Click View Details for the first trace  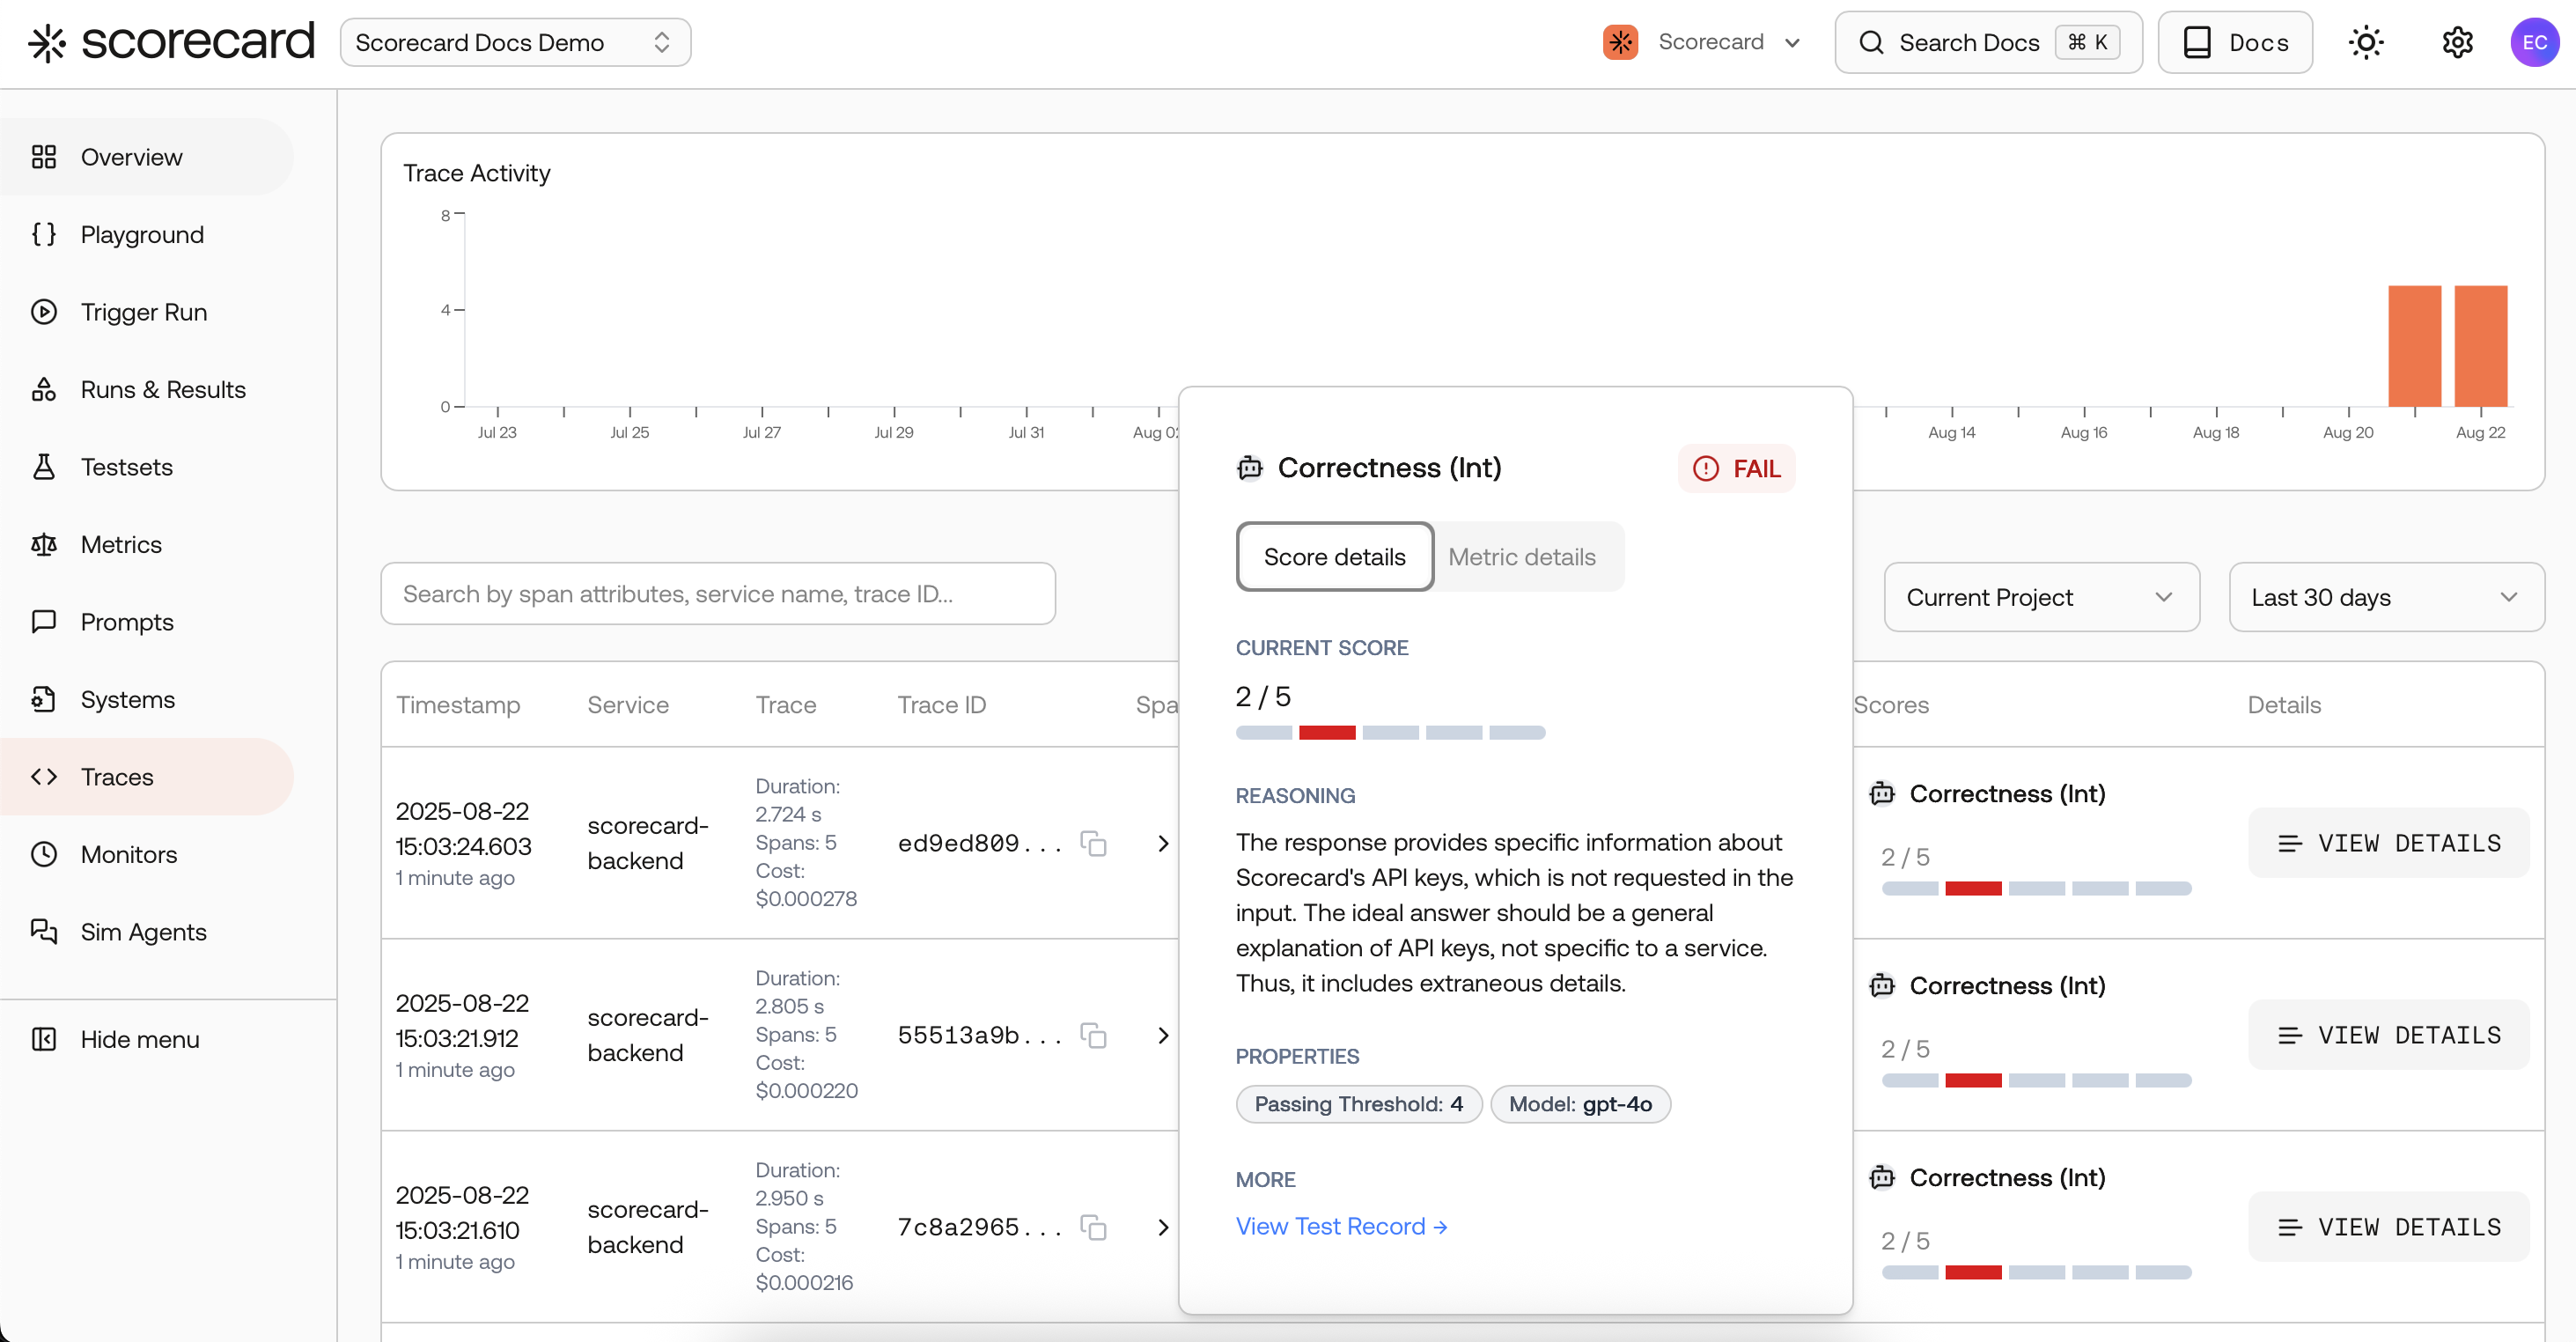2388,843
